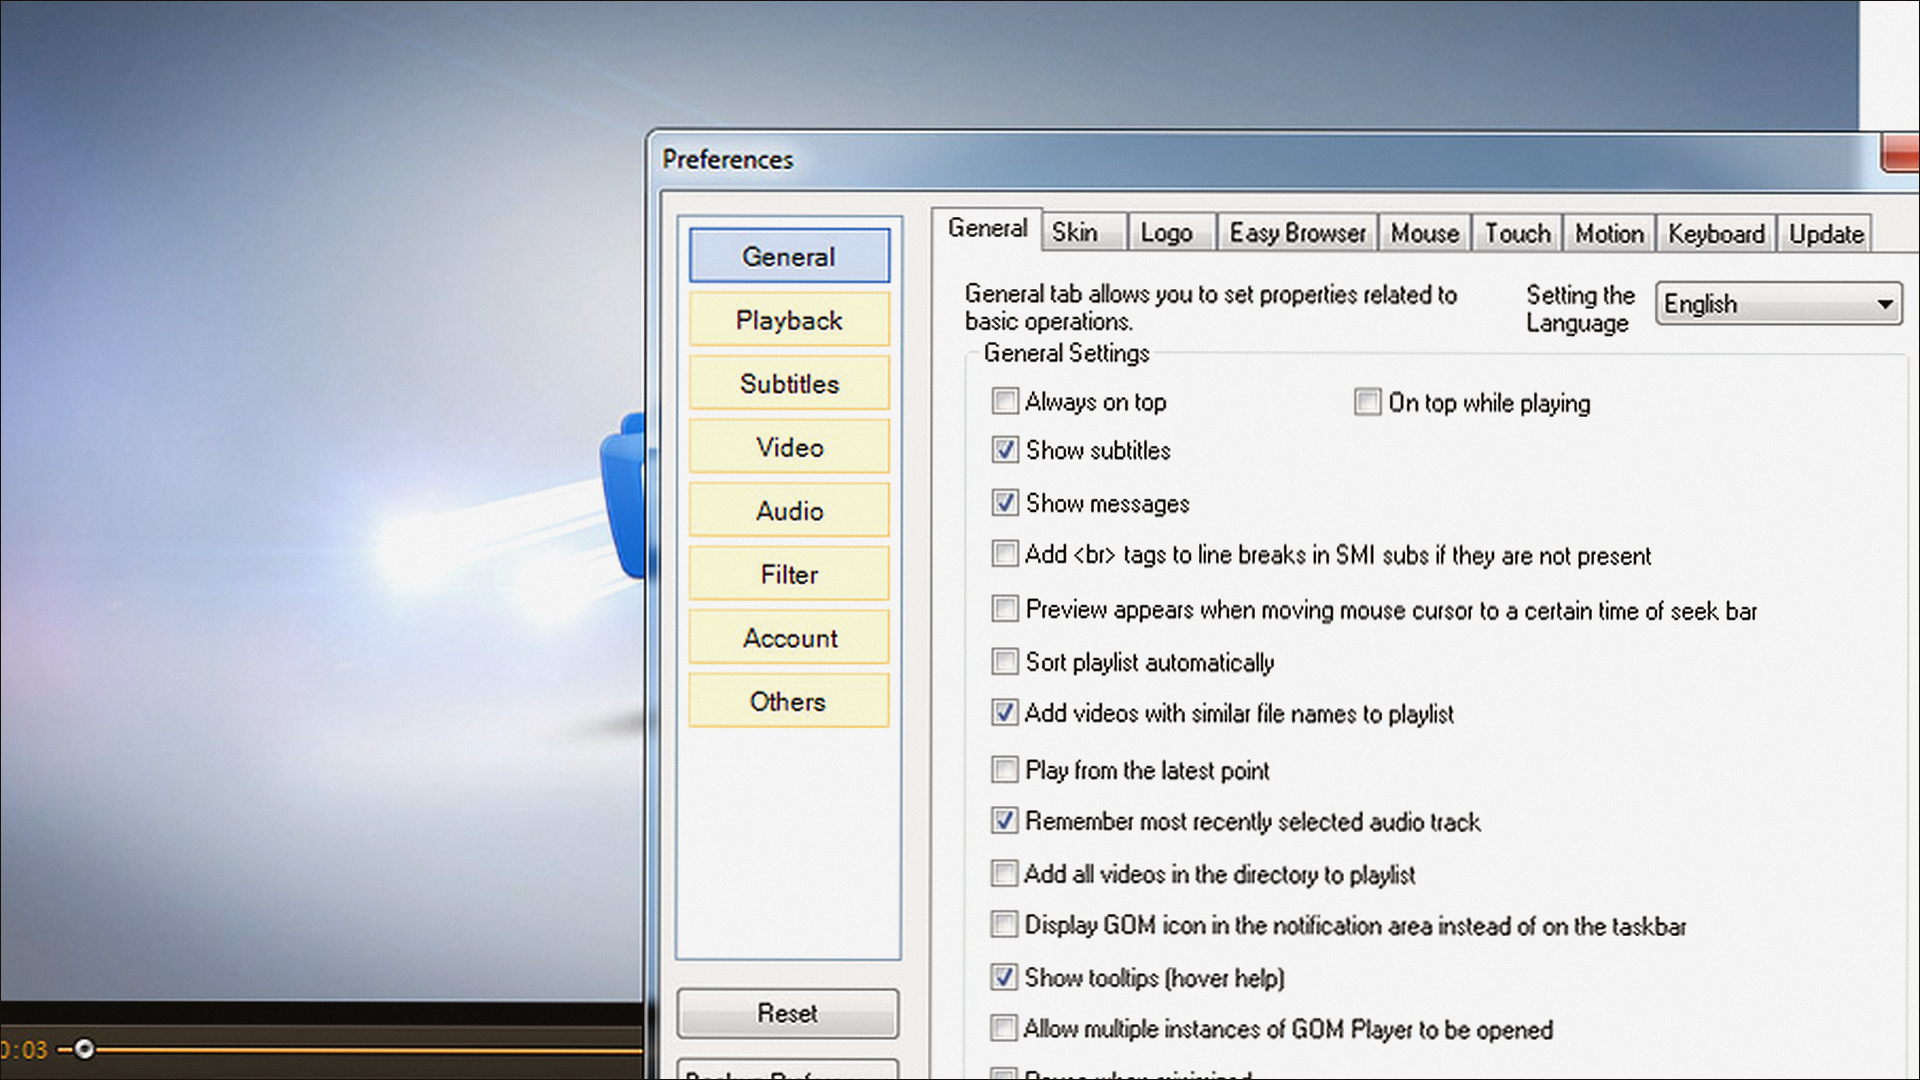
Task: Open the Account category
Action: pyautogui.click(x=789, y=638)
